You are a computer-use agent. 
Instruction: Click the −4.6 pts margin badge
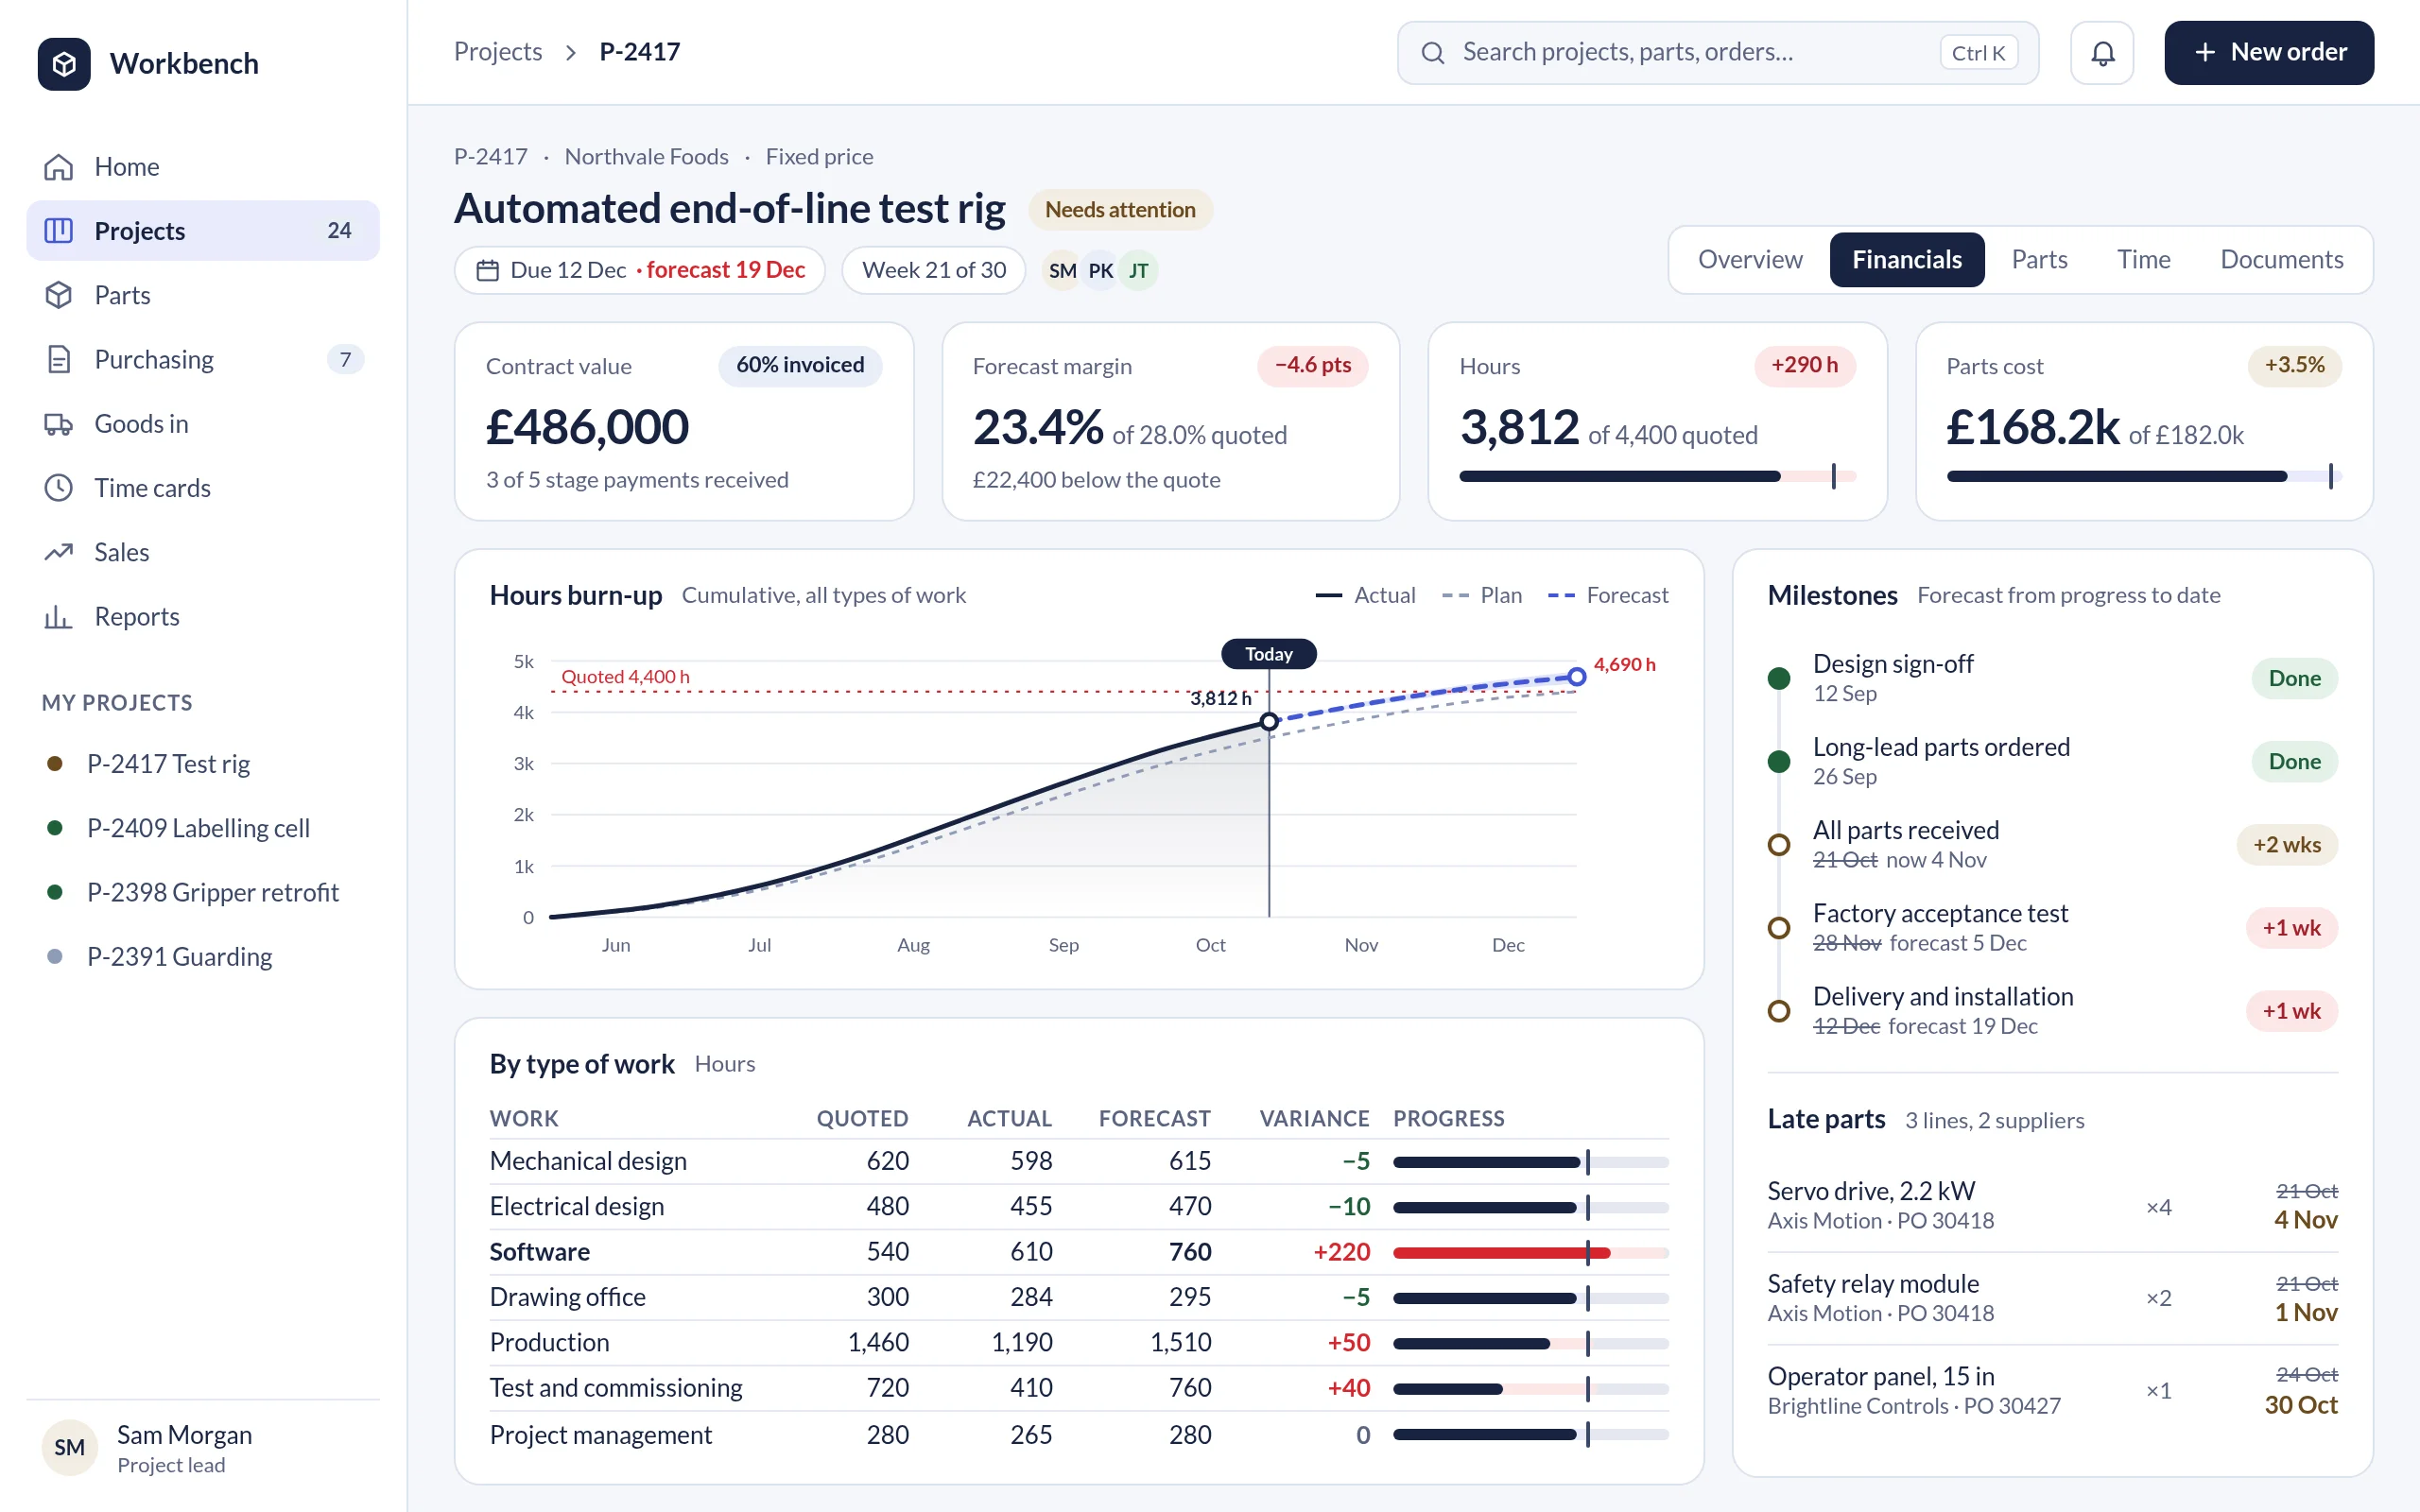point(1313,365)
